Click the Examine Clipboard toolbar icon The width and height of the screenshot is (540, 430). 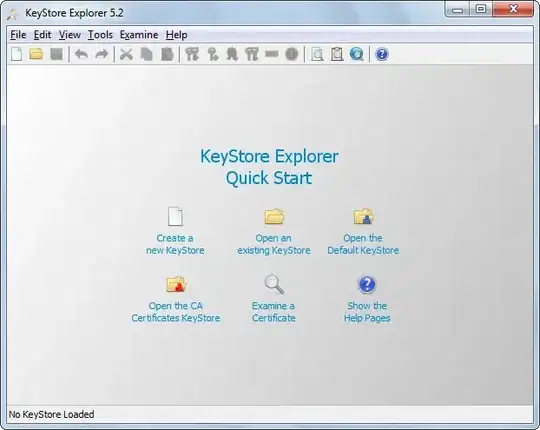point(337,54)
